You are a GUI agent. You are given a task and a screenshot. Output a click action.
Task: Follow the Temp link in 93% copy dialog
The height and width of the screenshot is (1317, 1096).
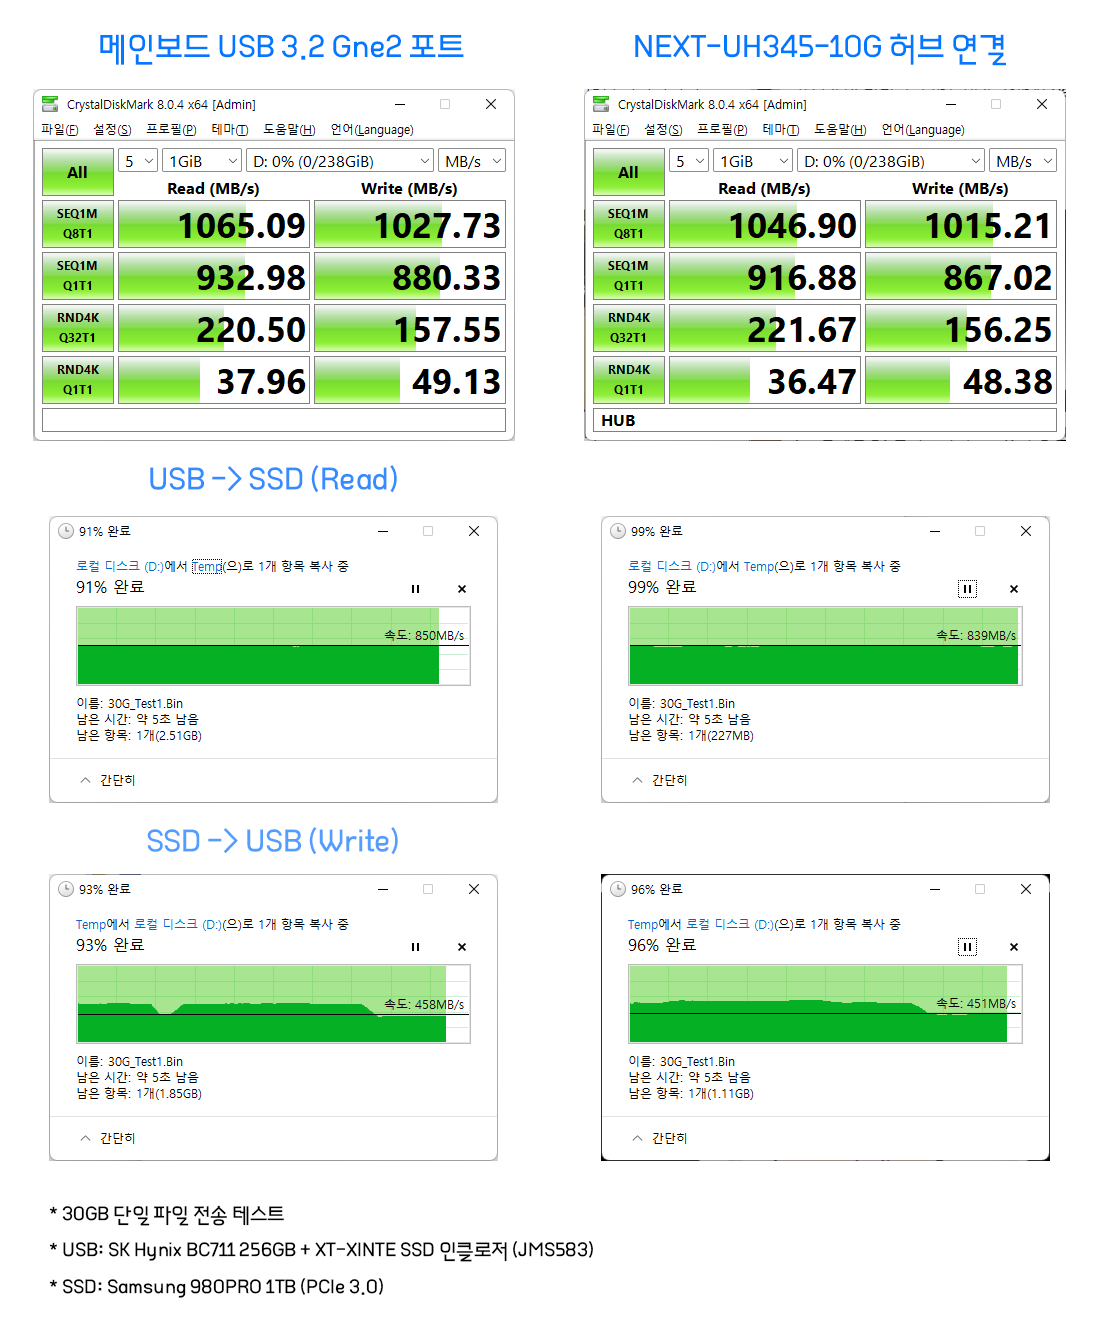click(x=90, y=924)
